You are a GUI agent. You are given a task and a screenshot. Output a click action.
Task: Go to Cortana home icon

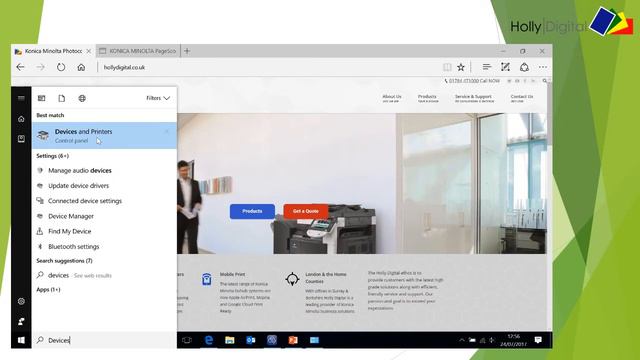(x=21, y=119)
